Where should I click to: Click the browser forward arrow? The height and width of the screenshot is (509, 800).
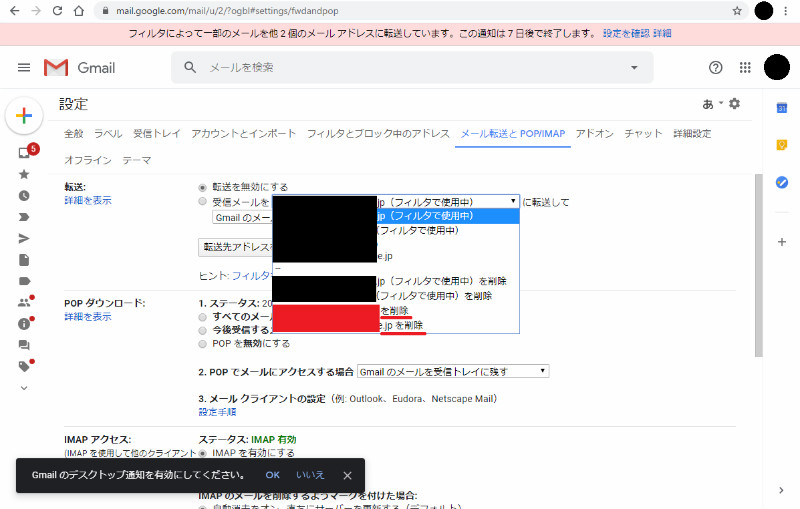pos(36,11)
